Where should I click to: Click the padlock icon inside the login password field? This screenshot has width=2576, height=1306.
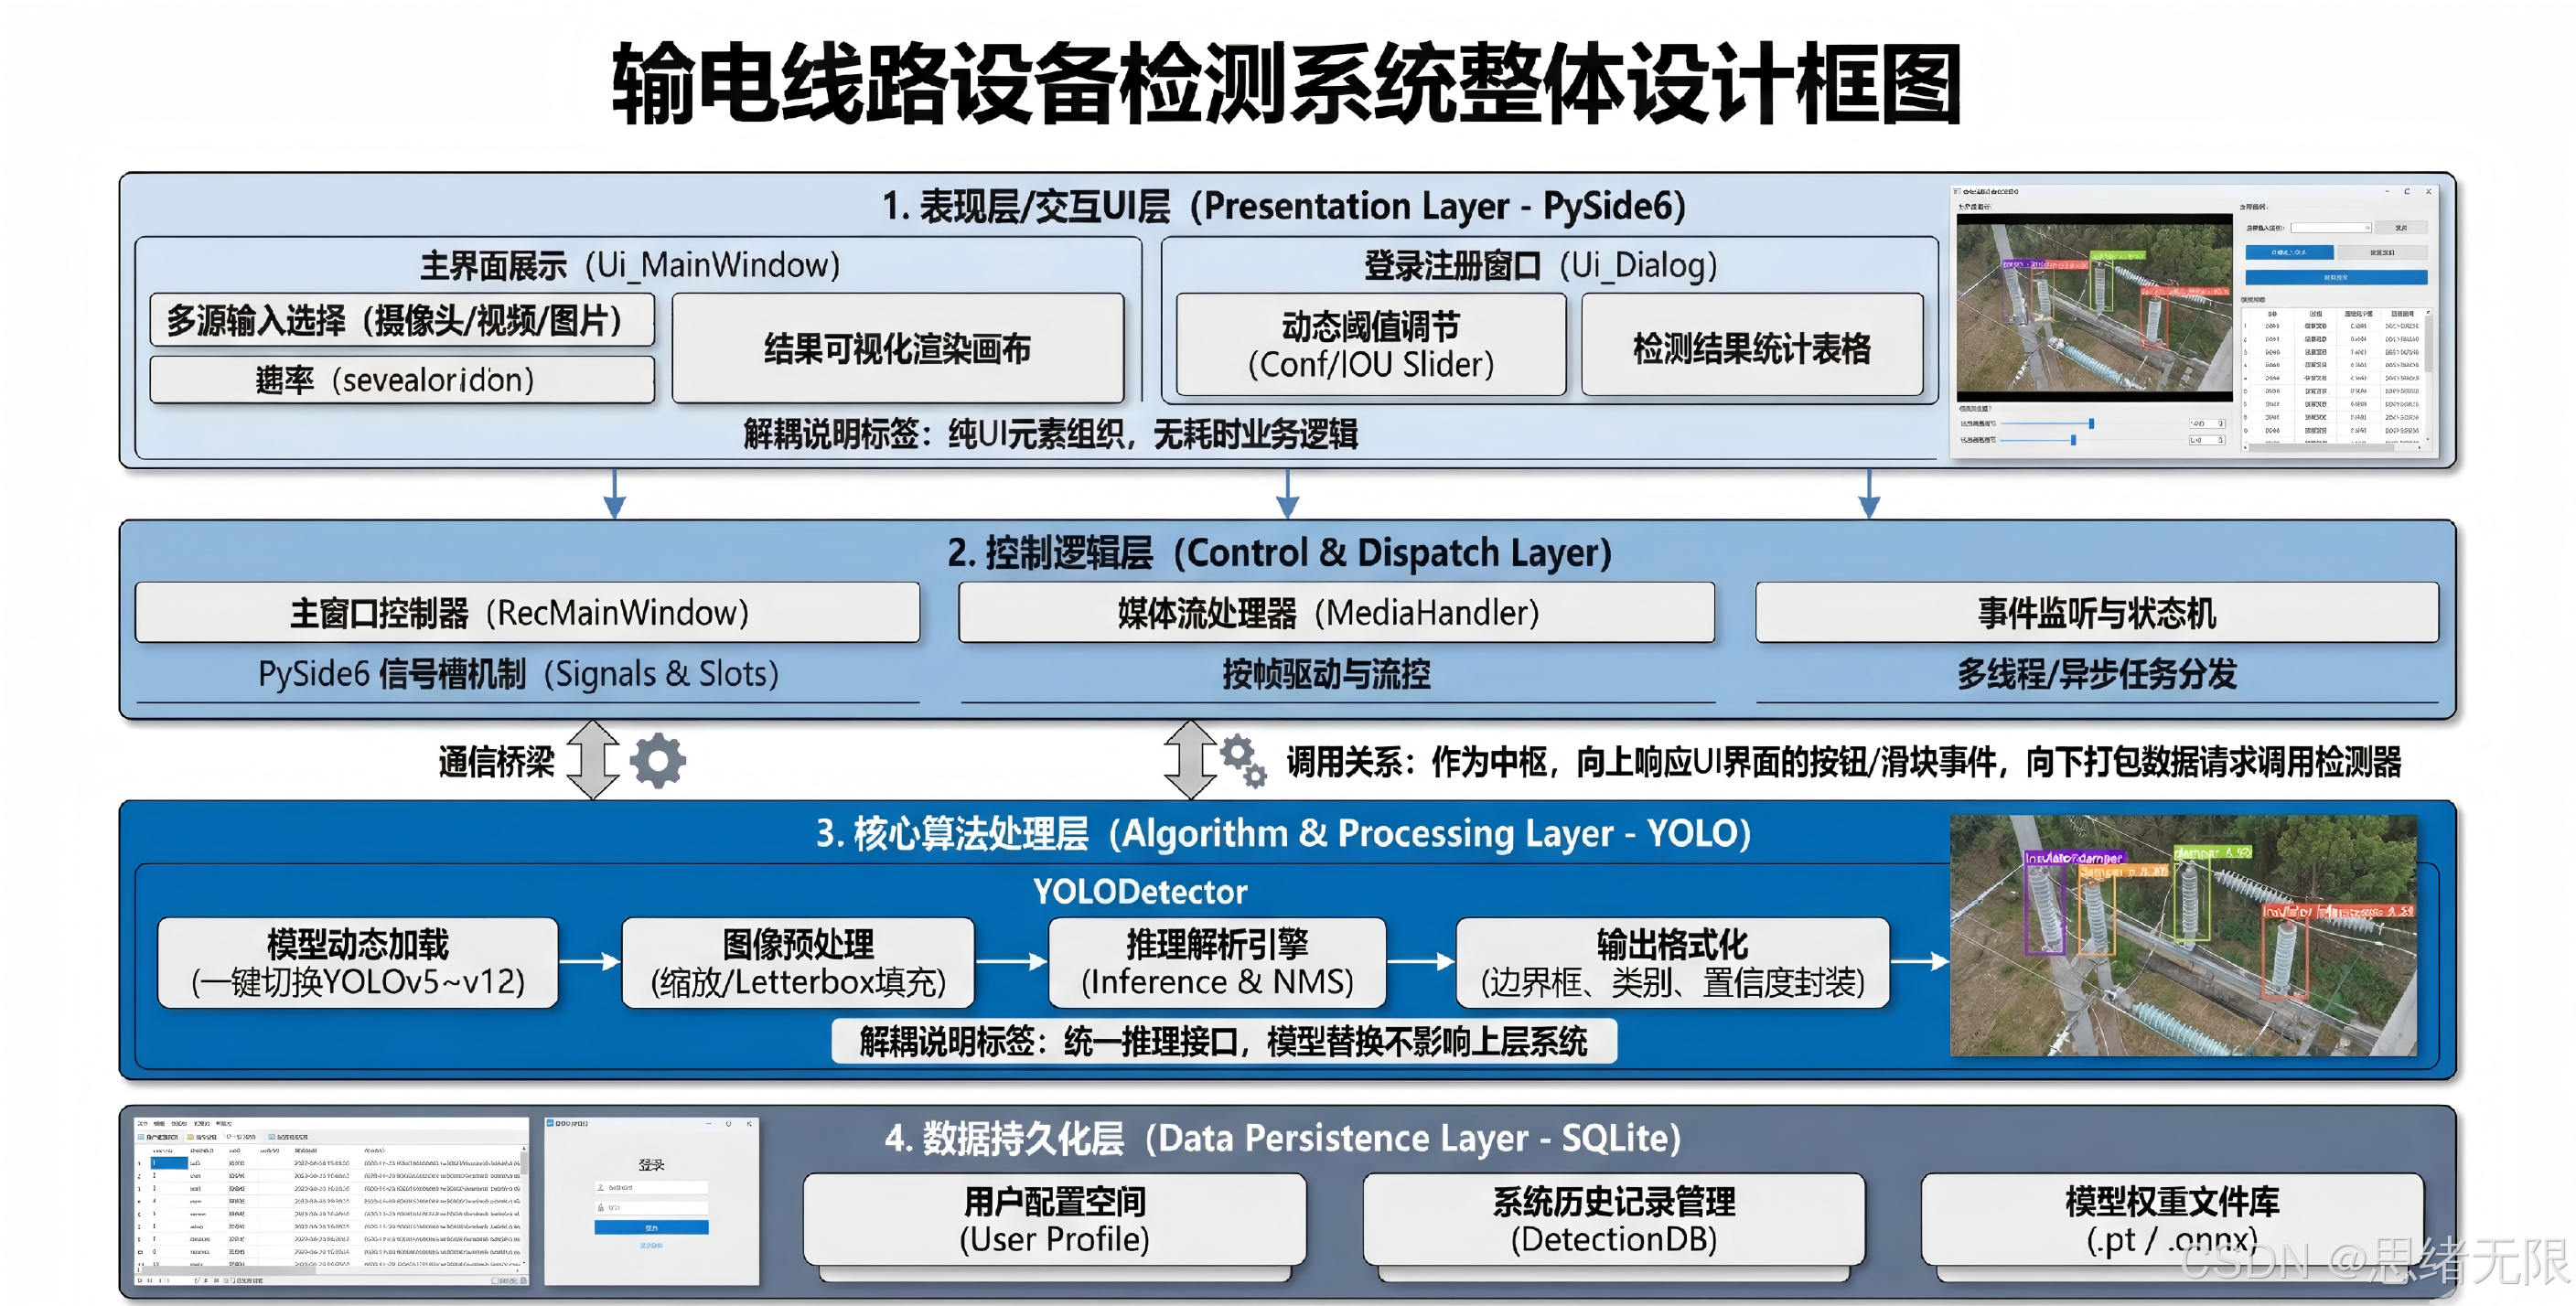pos(601,1209)
